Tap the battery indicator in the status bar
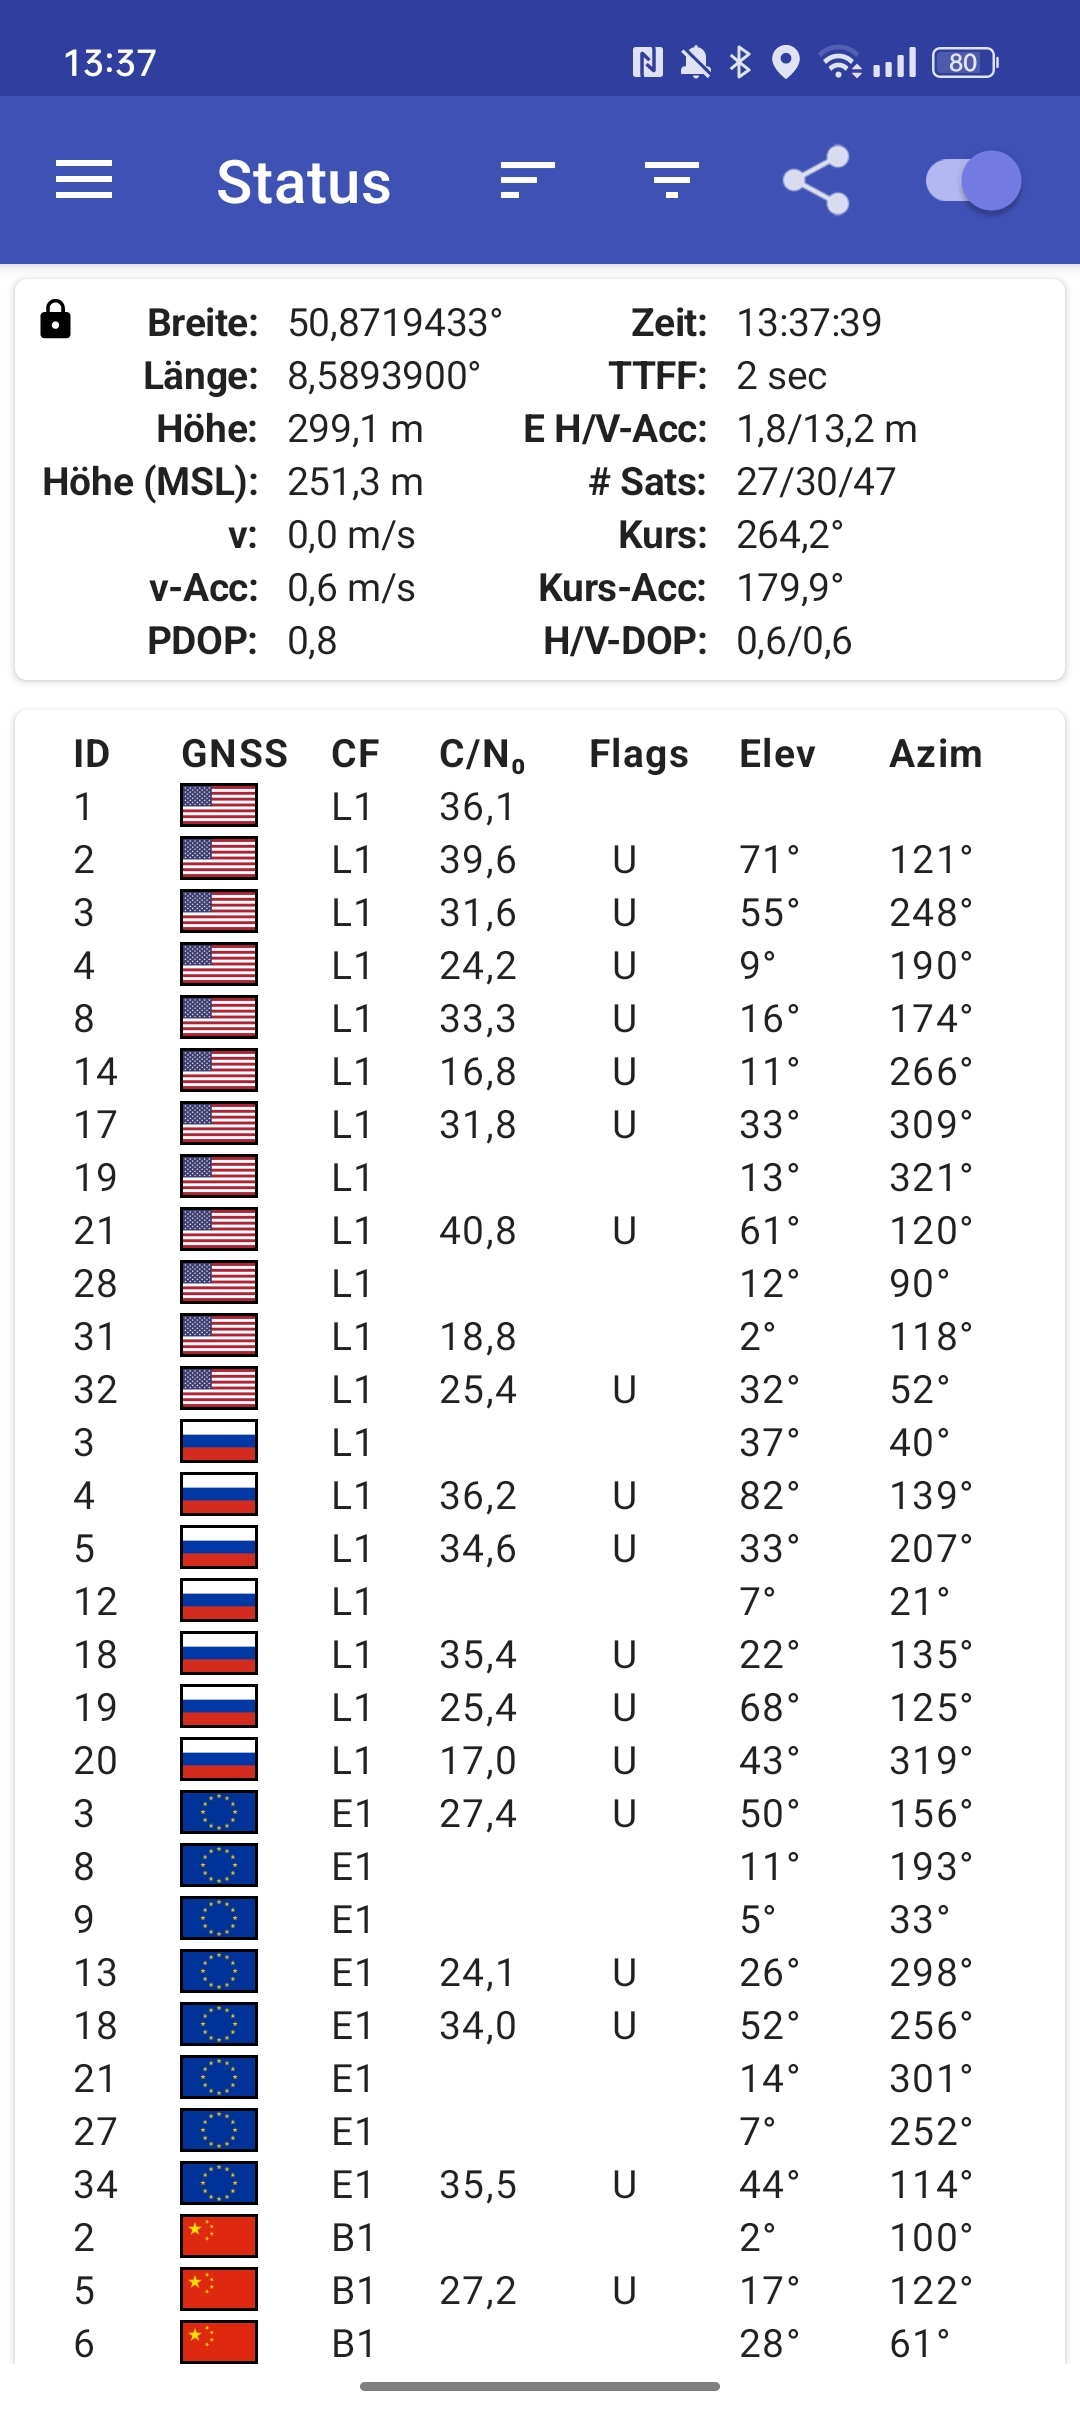The width and height of the screenshot is (1080, 2412). click(965, 63)
